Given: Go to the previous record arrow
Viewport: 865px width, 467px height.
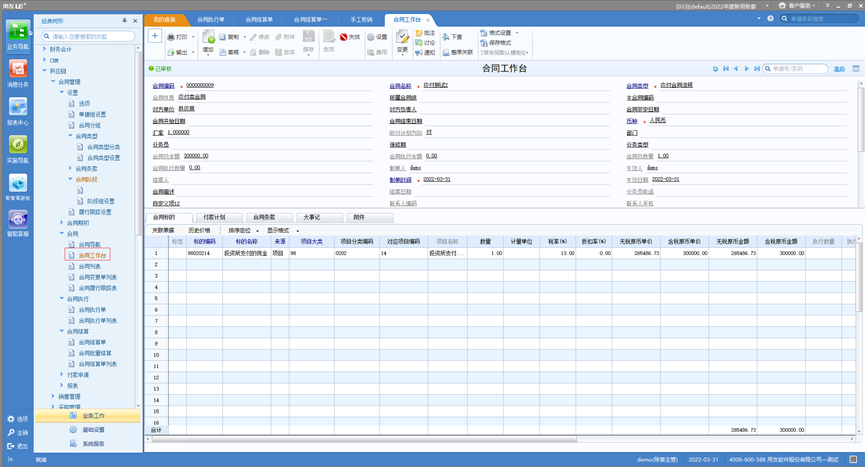Looking at the screenshot, I should (736, 69).
